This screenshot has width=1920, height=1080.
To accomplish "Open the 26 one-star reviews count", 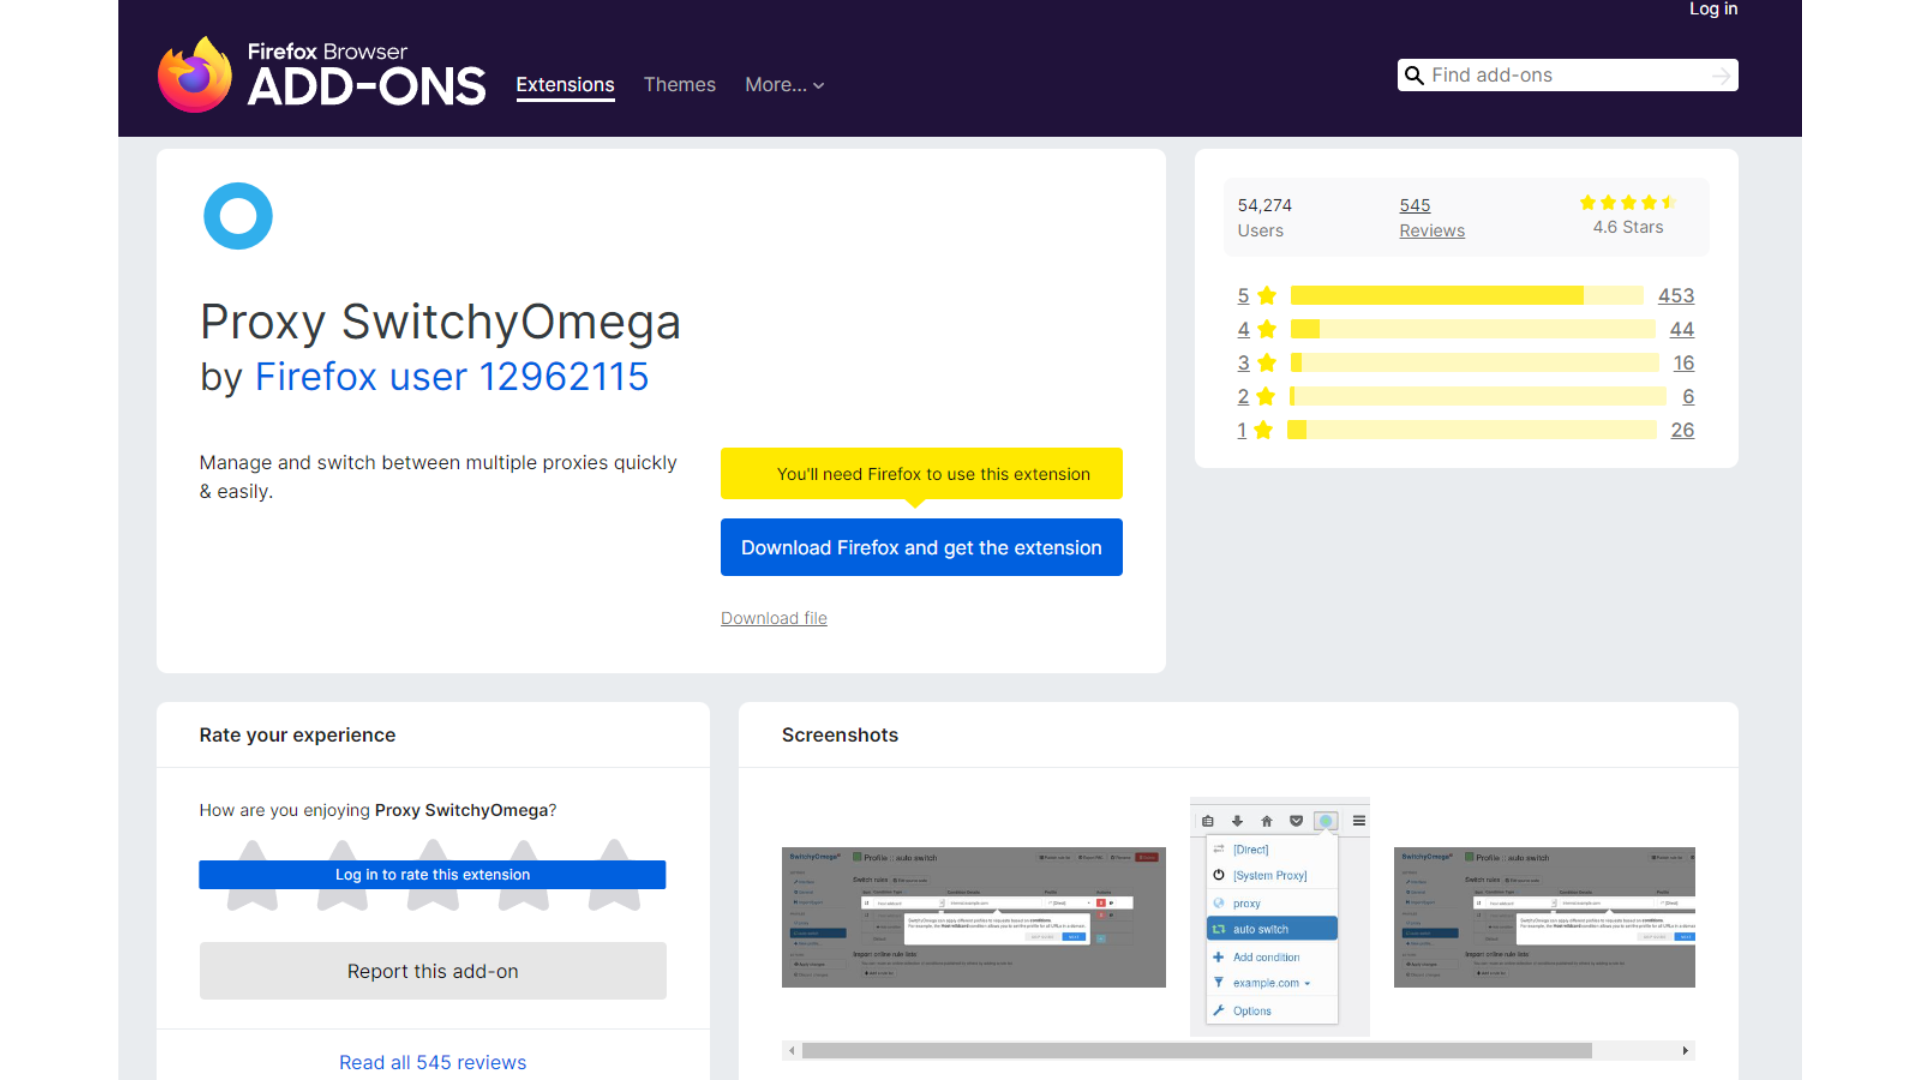I will point(1683,430).
